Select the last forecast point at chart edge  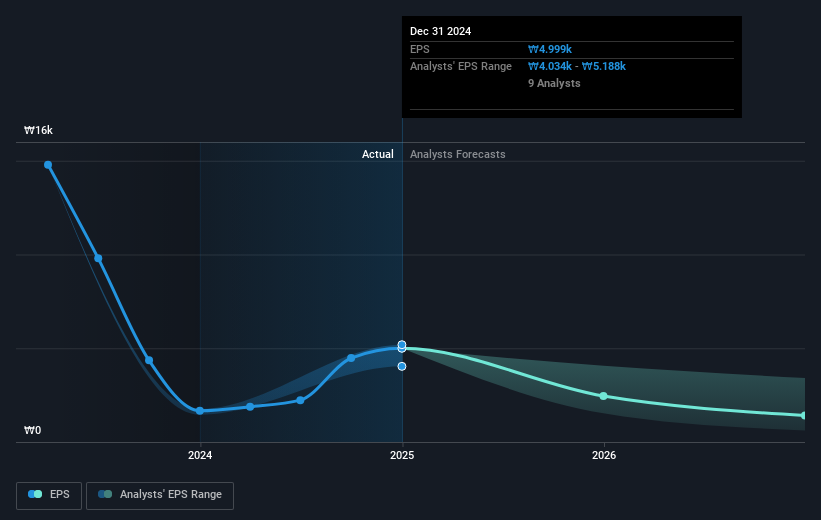coord(804,415)
